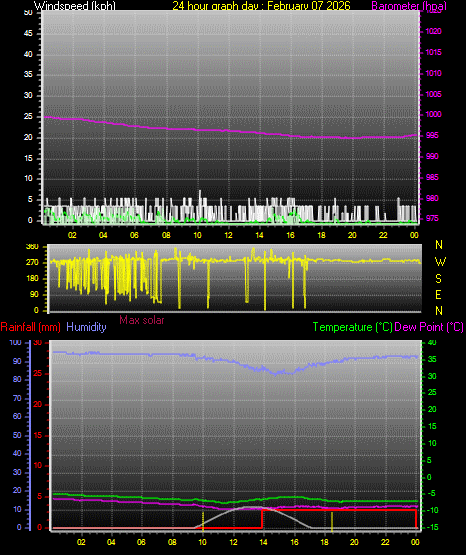466x555 pixels.
Task: Click the "N" compass label beside the 360 value
Action: coord(439,245)
